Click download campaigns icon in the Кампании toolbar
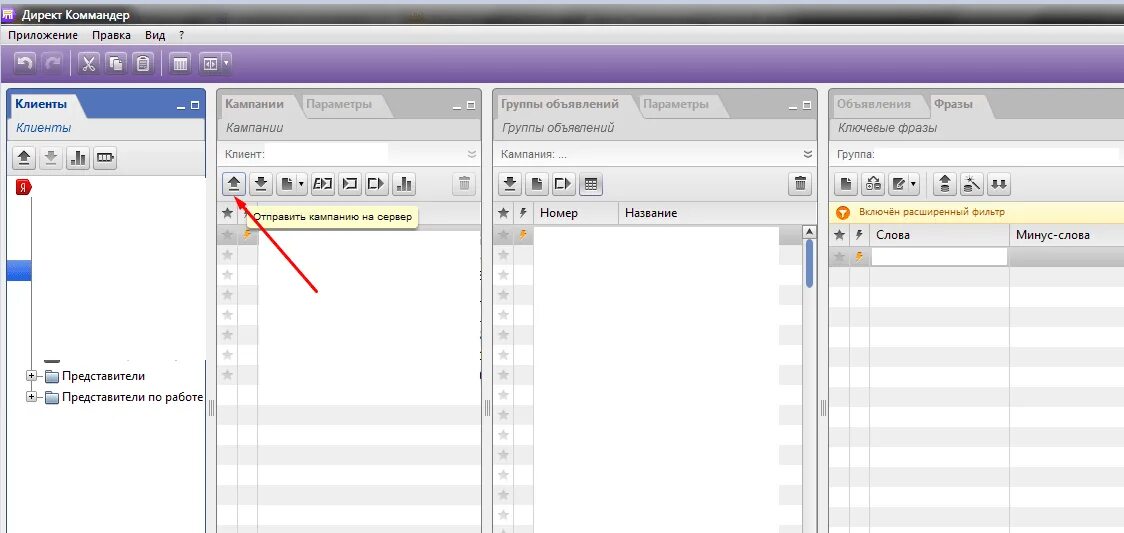This screenshot has width=1124, height=533. click(x=262, y=184)
